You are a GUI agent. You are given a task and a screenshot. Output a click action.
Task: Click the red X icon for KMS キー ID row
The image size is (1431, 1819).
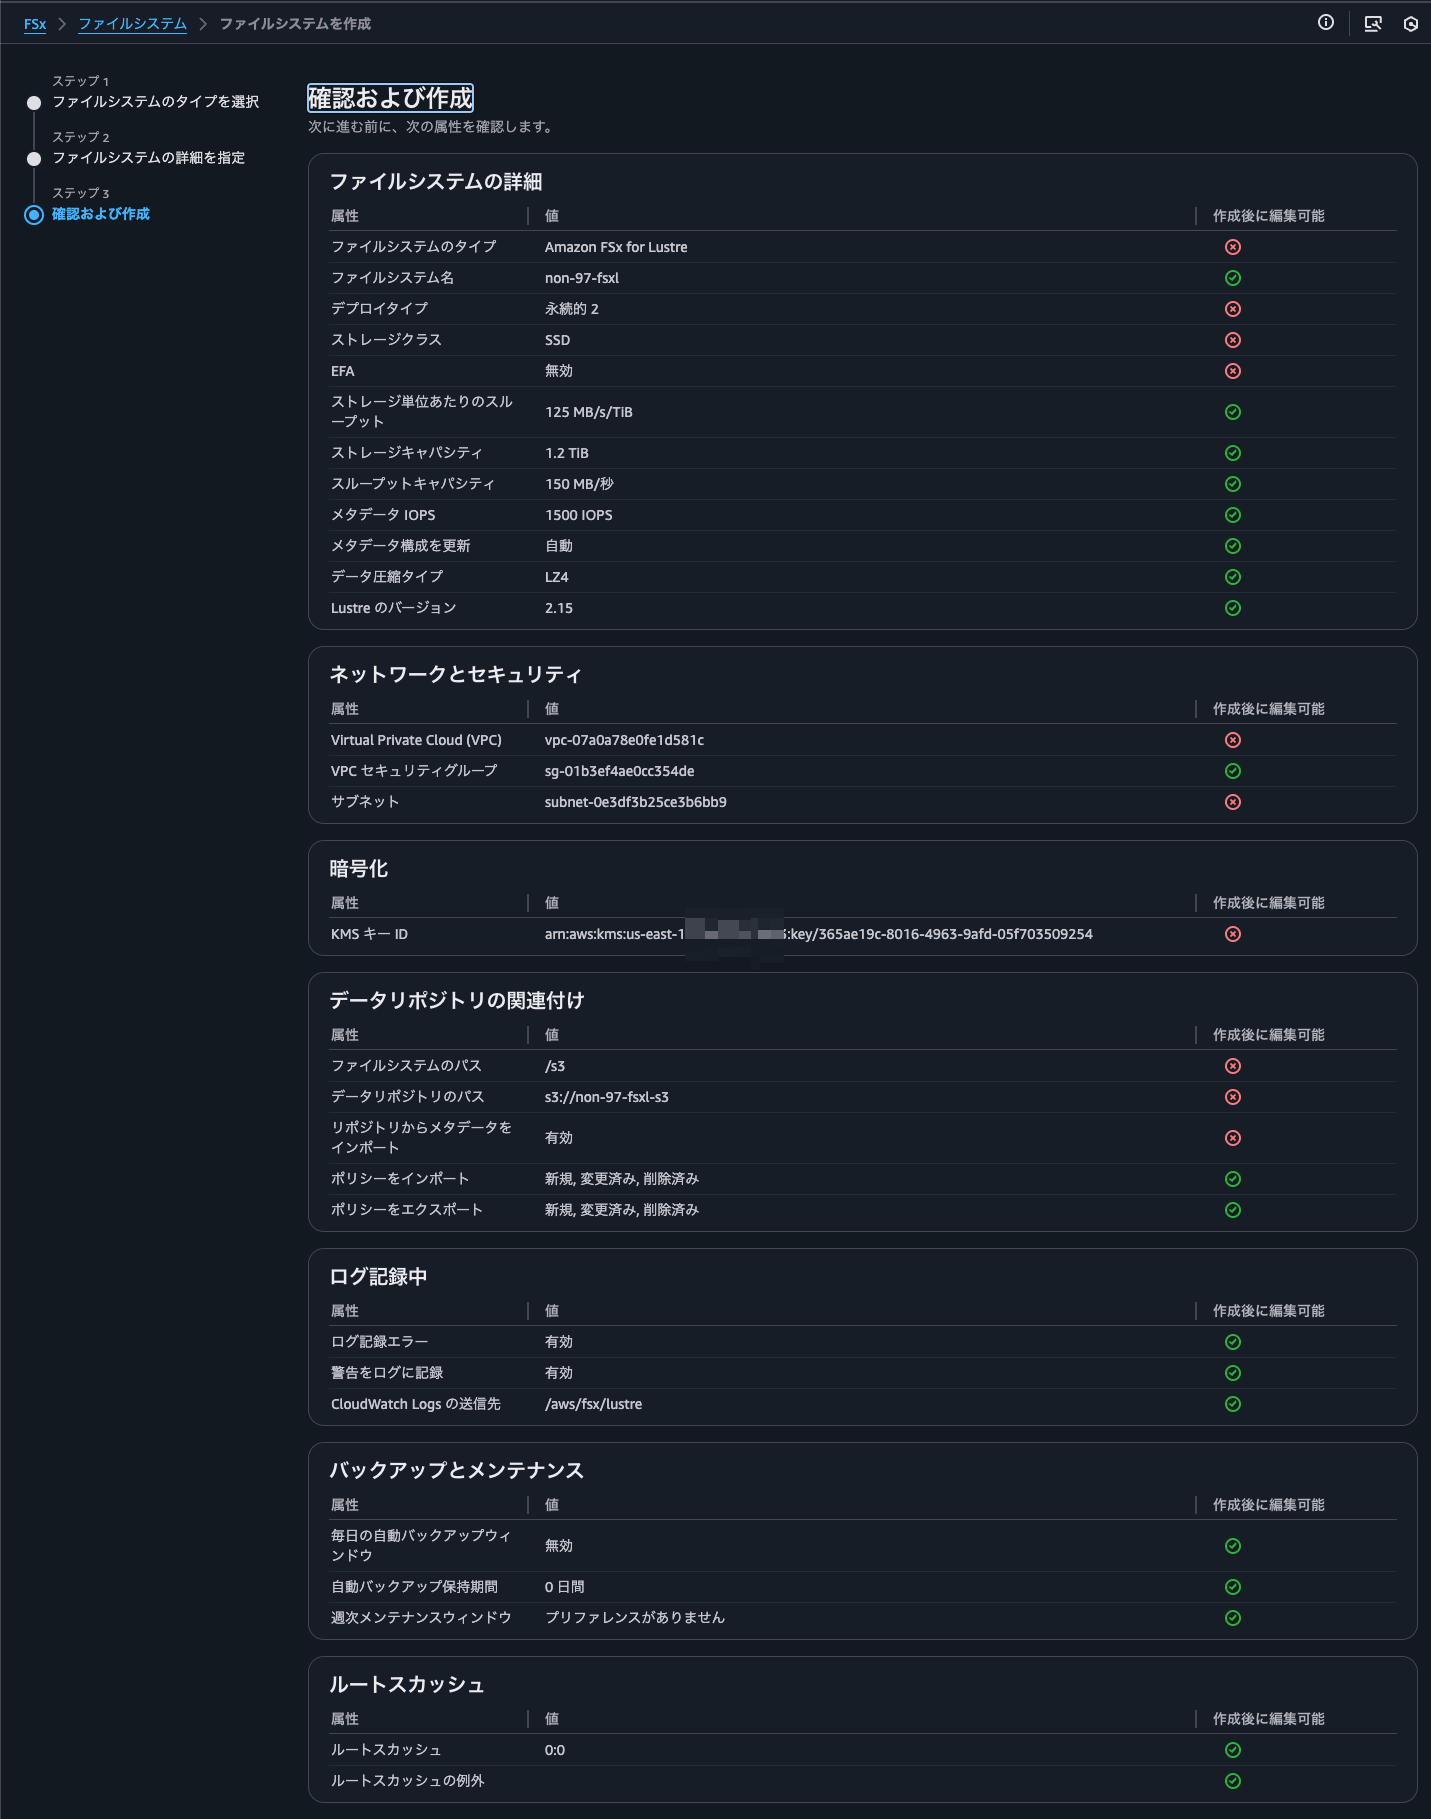tap(1233, 934)
